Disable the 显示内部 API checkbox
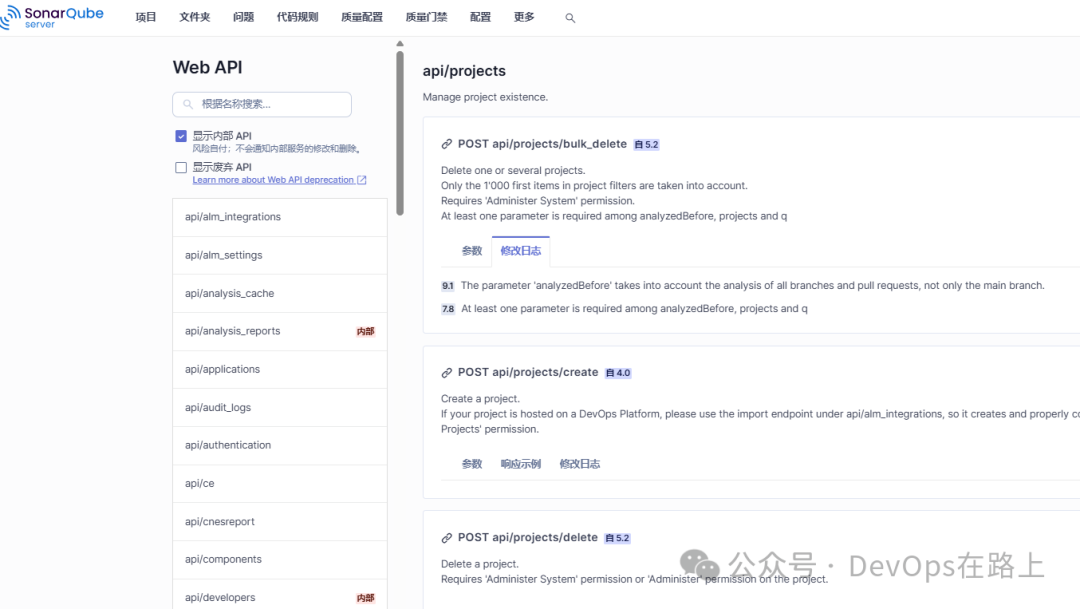This screenshot has width=1080, height=609. (x=181, y=135)
